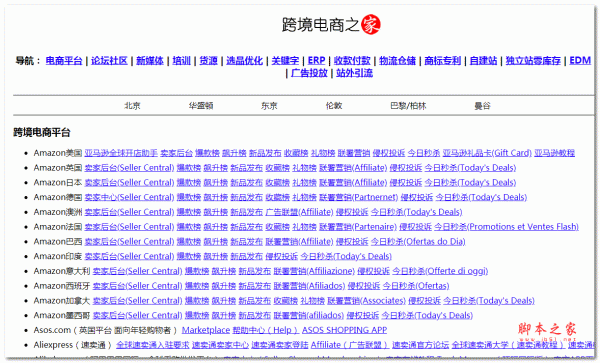Open Today's Deals in the Amazon印度 row
600x363 pixels.
tap(346, 256)
